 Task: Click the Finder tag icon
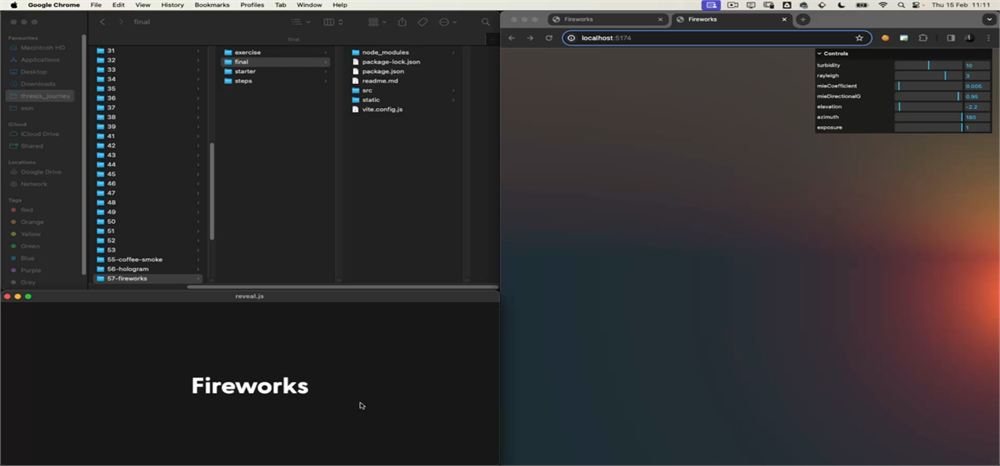(422, 22)
